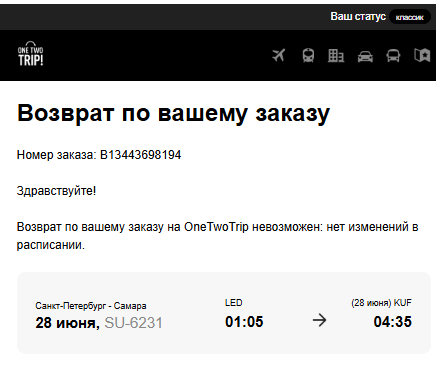Click the 'Санкт-Петербург - Самара' route
This screenshot has width=436, height=369.
pos(91,306)
